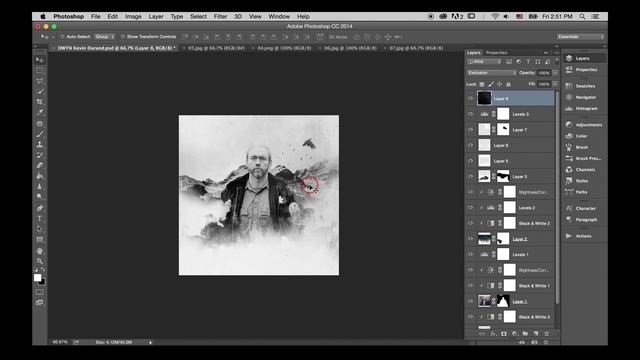Open the Select menu

point(198,17)
